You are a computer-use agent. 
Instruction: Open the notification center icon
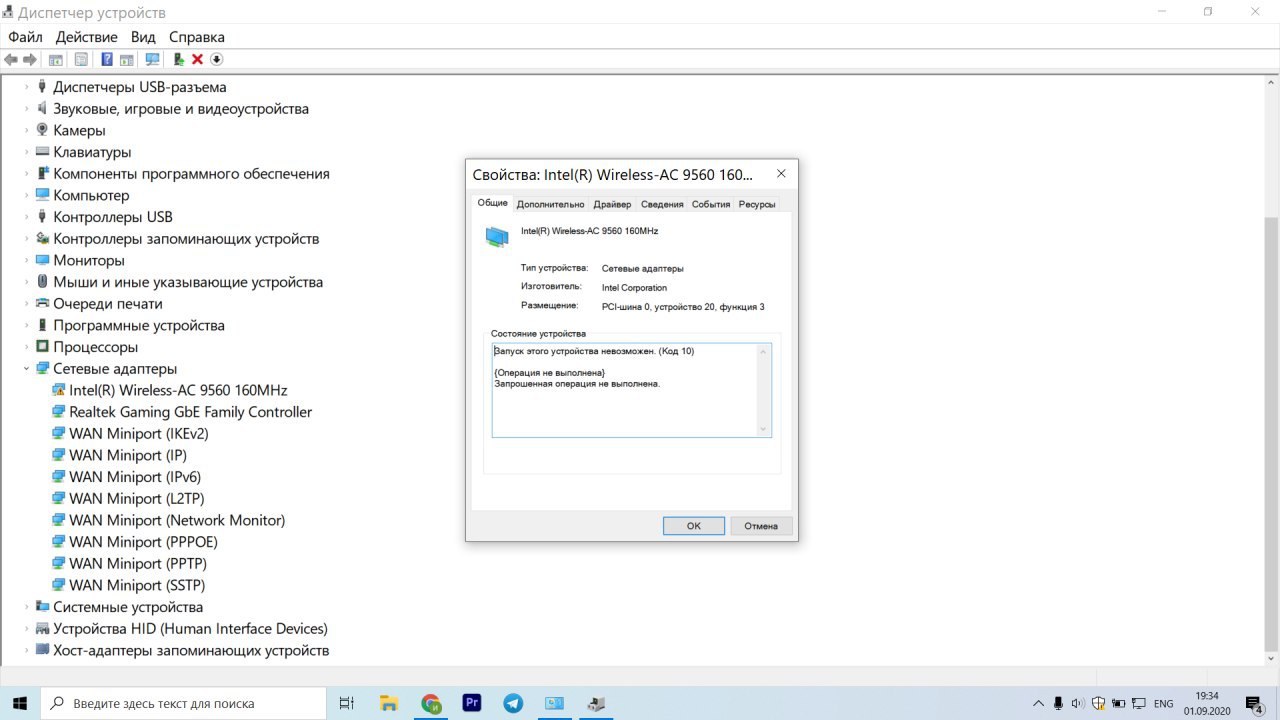coord(1253,703)
